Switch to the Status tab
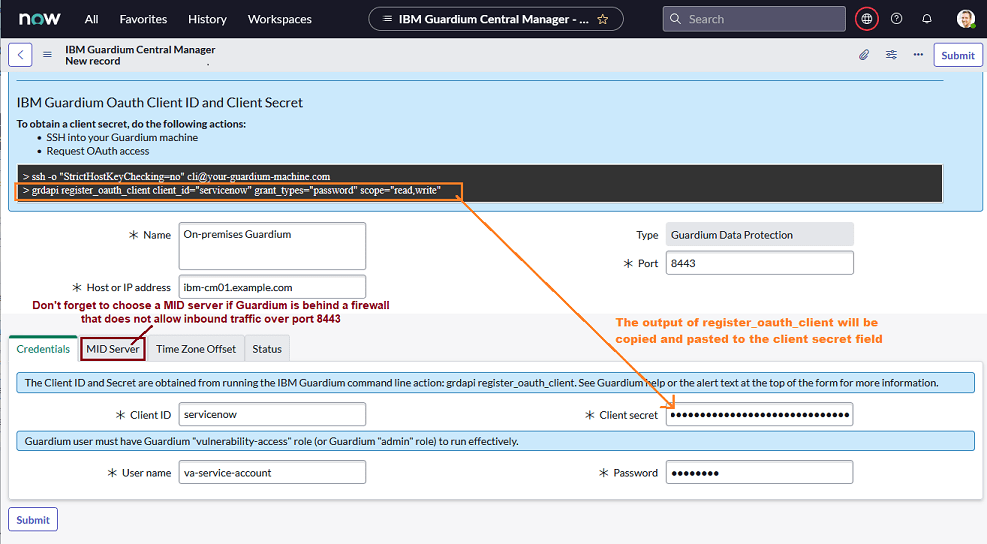The image size is (987, 544). (x=267, y=349)
